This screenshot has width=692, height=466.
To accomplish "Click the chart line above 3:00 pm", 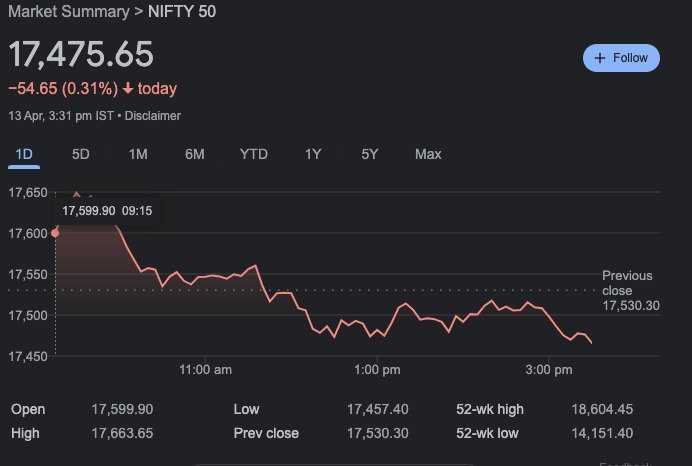I will [x=549, y=315].
